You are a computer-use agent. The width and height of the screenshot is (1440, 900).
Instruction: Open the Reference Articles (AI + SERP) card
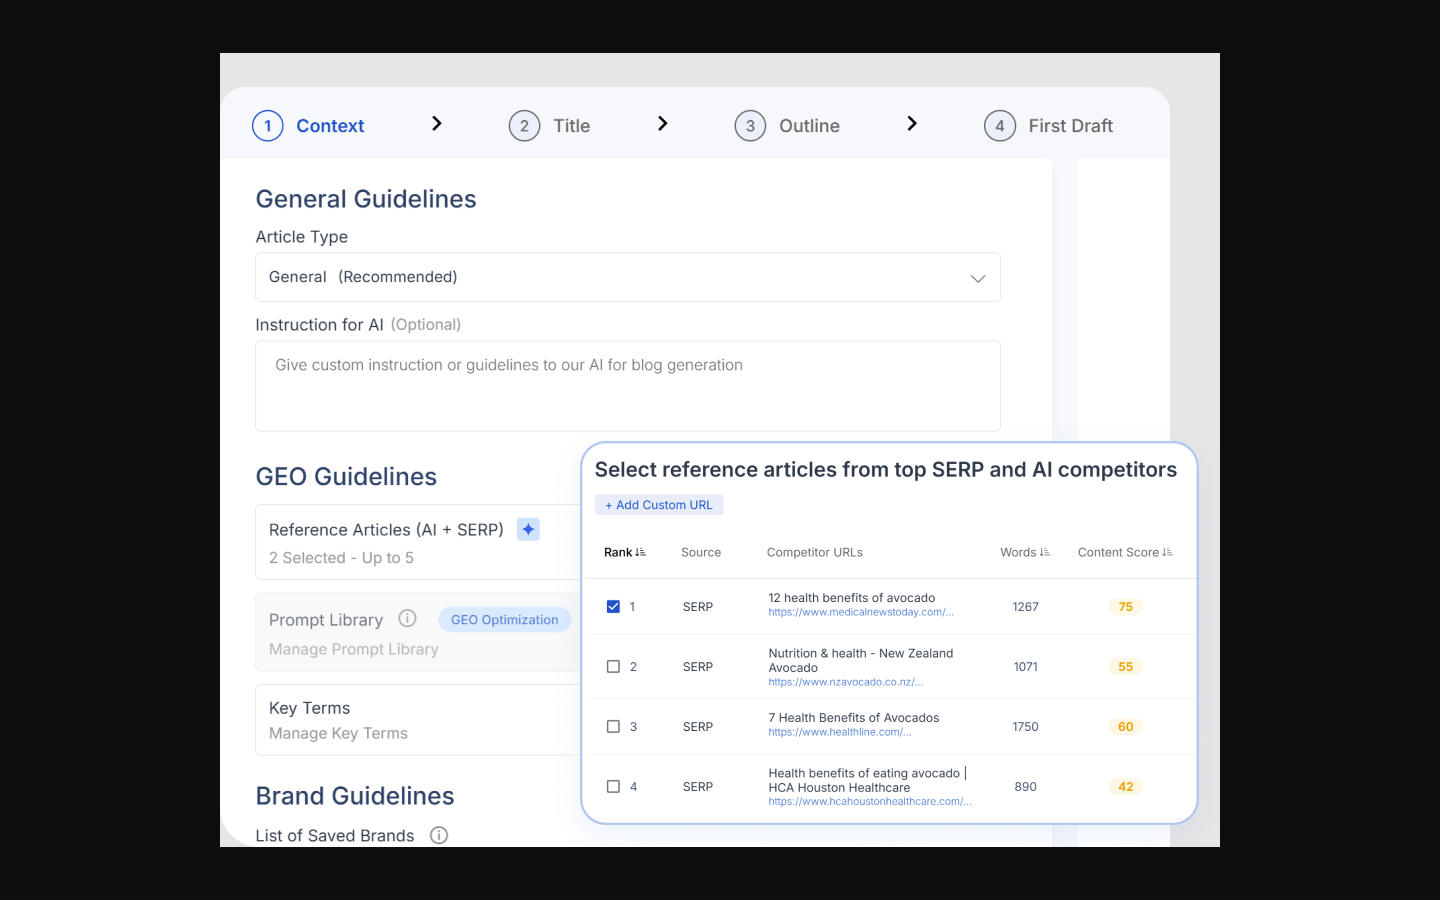[420, 542]
